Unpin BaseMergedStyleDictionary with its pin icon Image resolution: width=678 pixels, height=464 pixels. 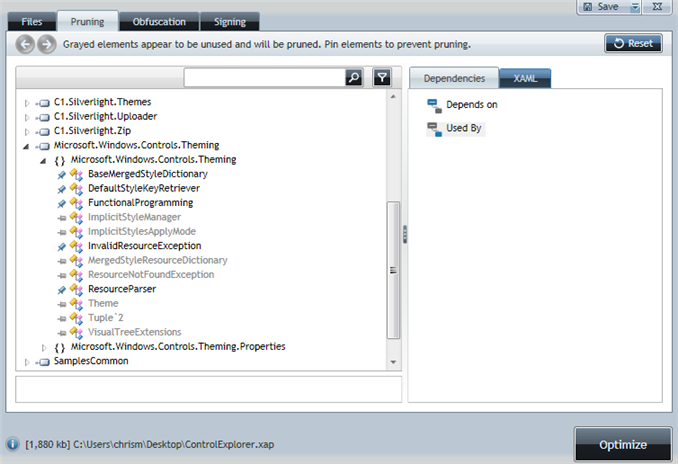62,175
